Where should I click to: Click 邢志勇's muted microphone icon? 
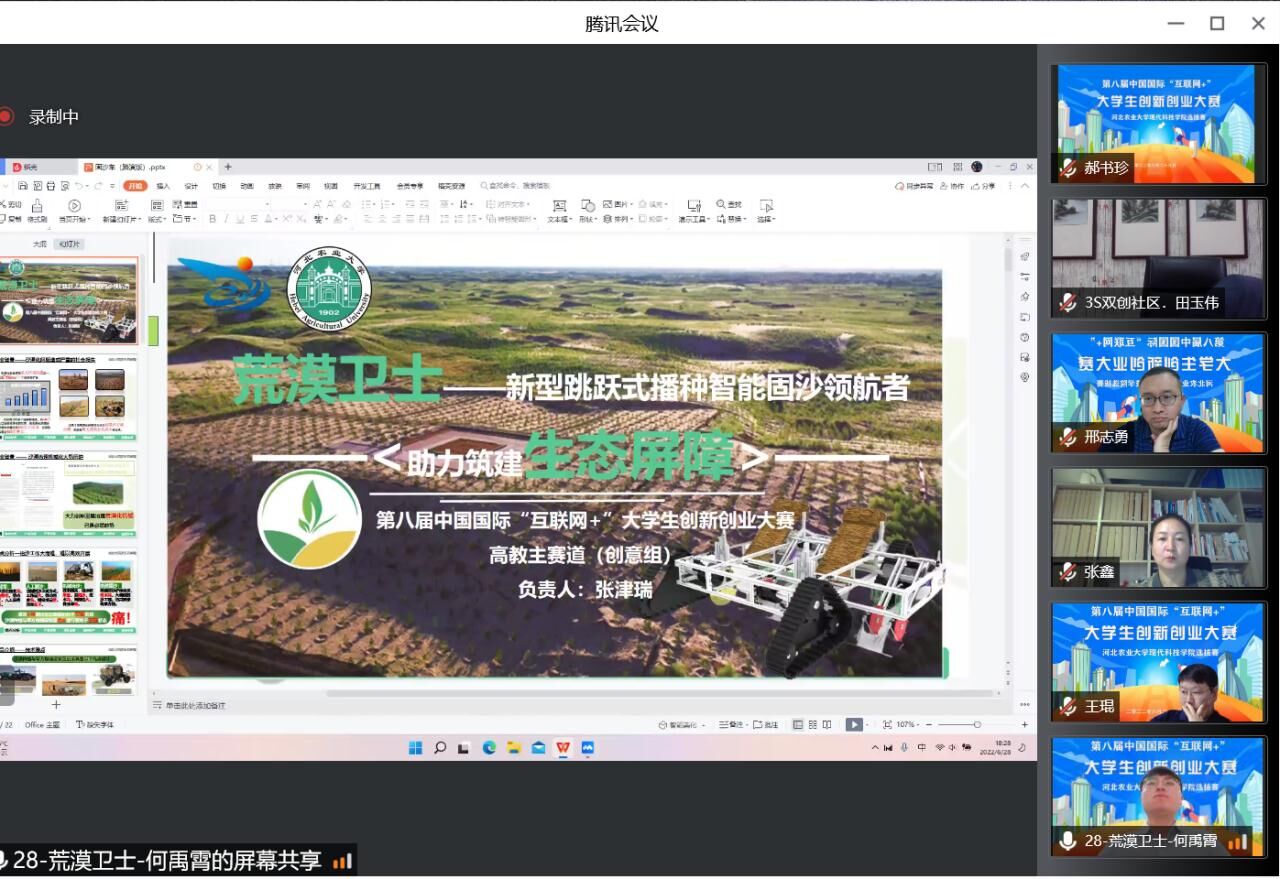coord(1069,437)
